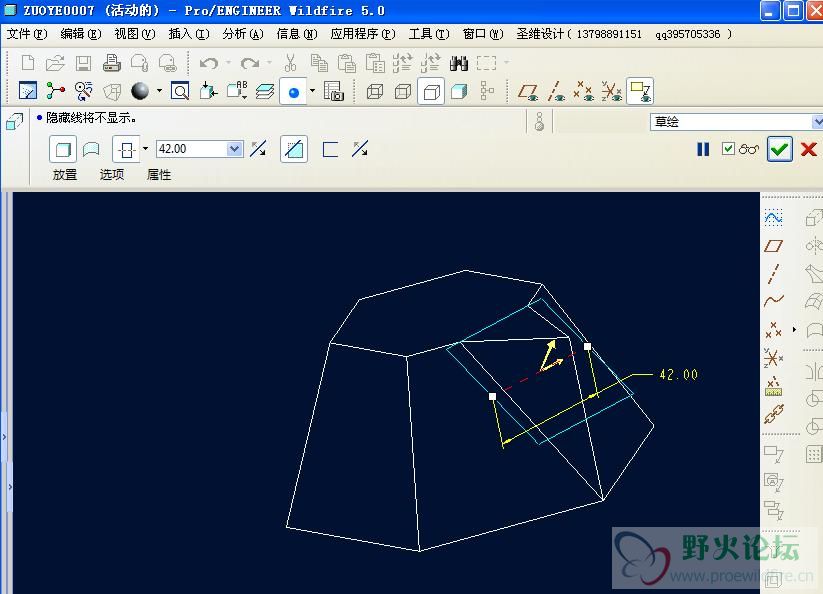823x594 pixels.
Task: Expand the Undo history arrow
Action: 228,63
